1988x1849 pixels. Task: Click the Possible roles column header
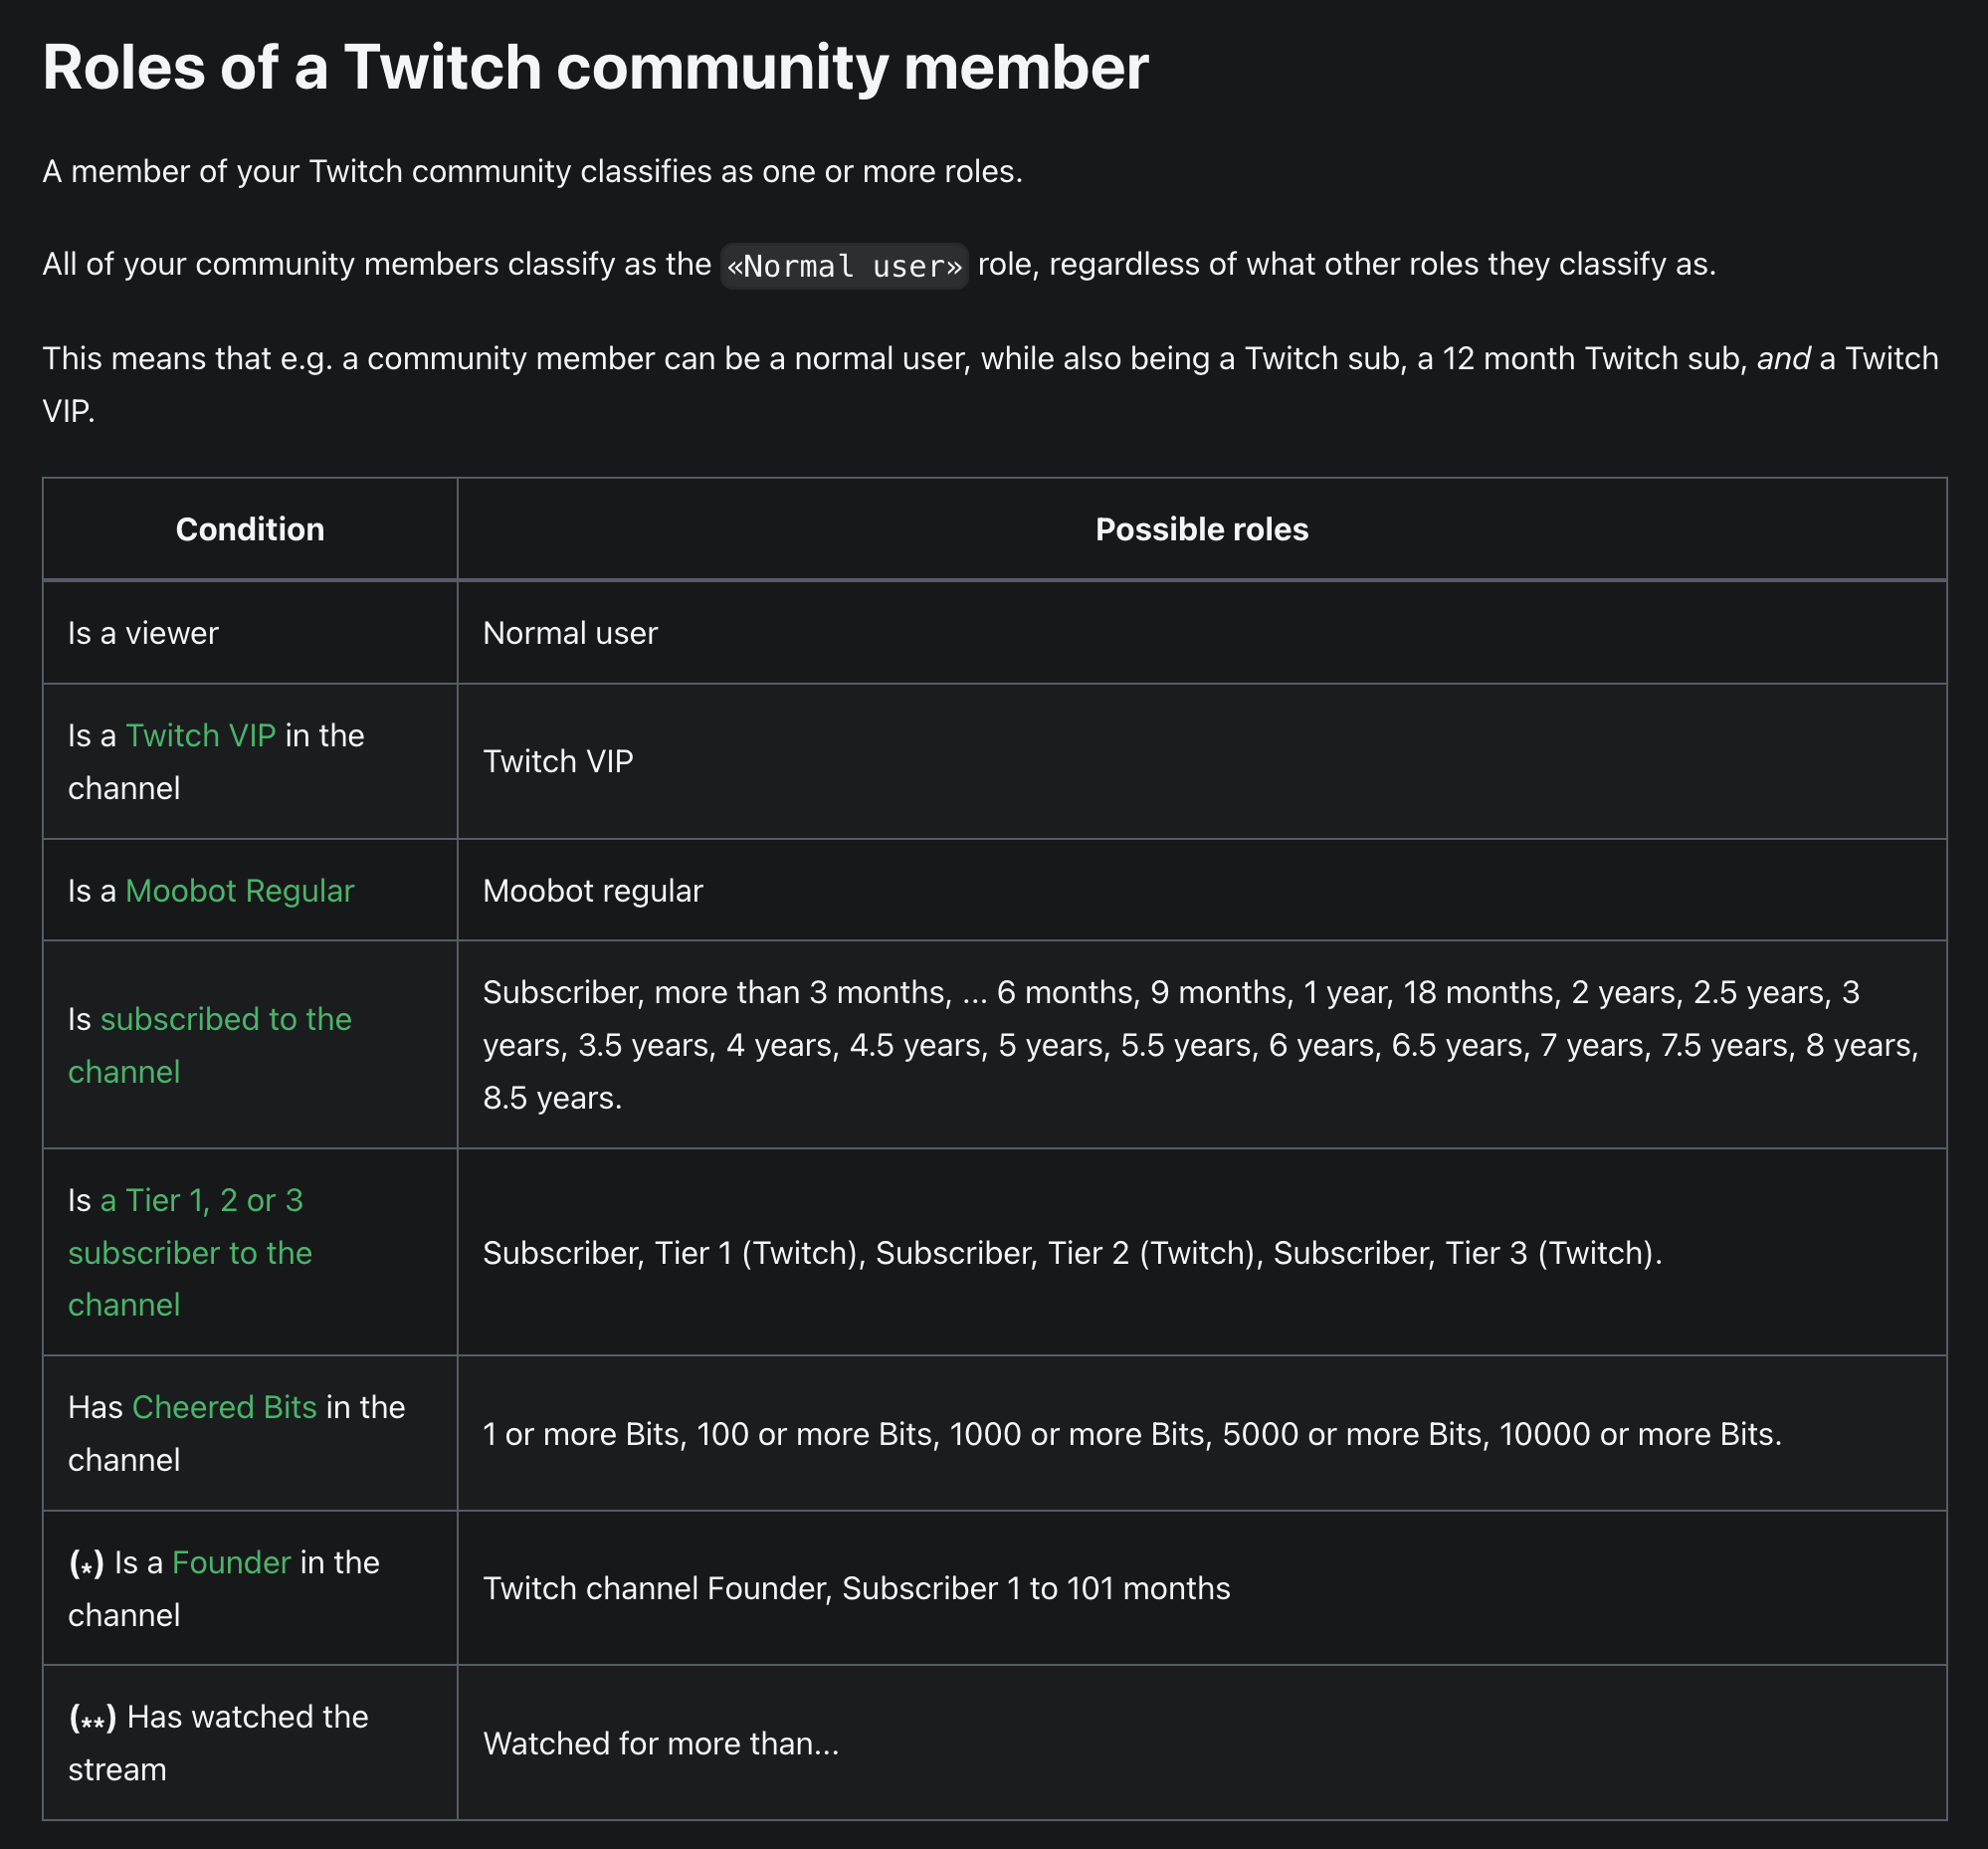pos(1201,529)
